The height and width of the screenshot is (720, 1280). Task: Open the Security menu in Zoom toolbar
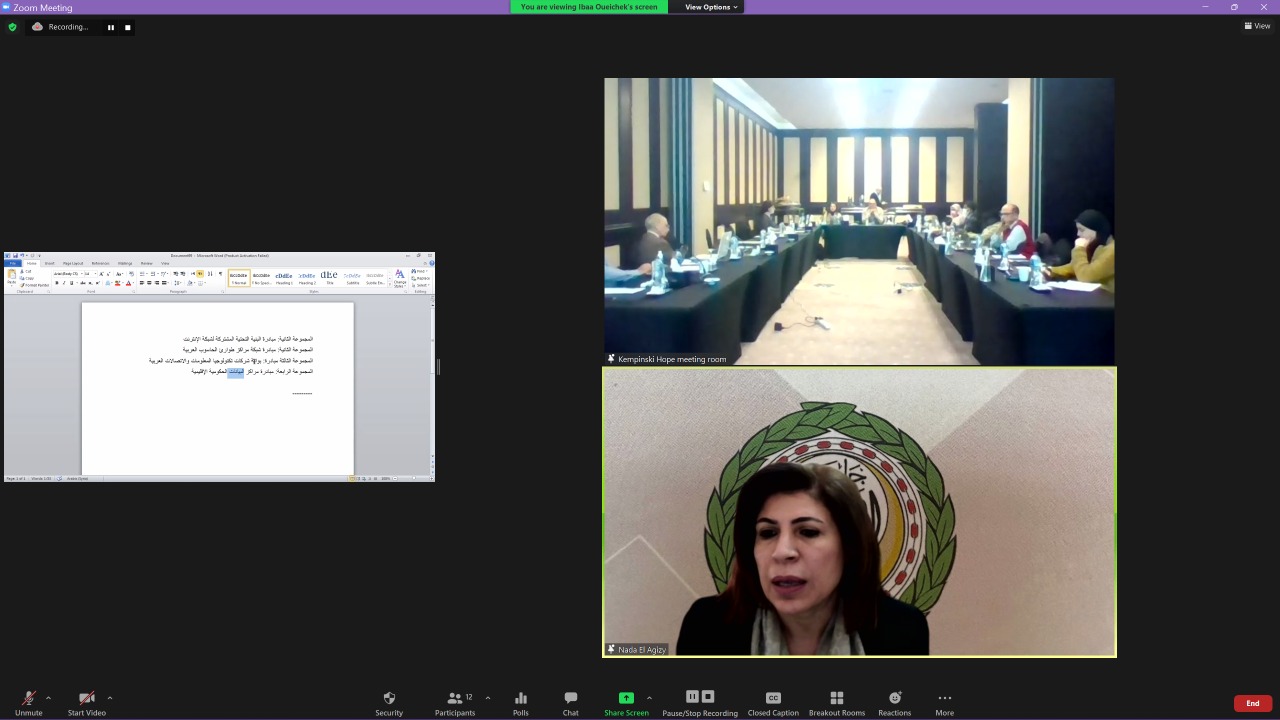tap(389, 703)
